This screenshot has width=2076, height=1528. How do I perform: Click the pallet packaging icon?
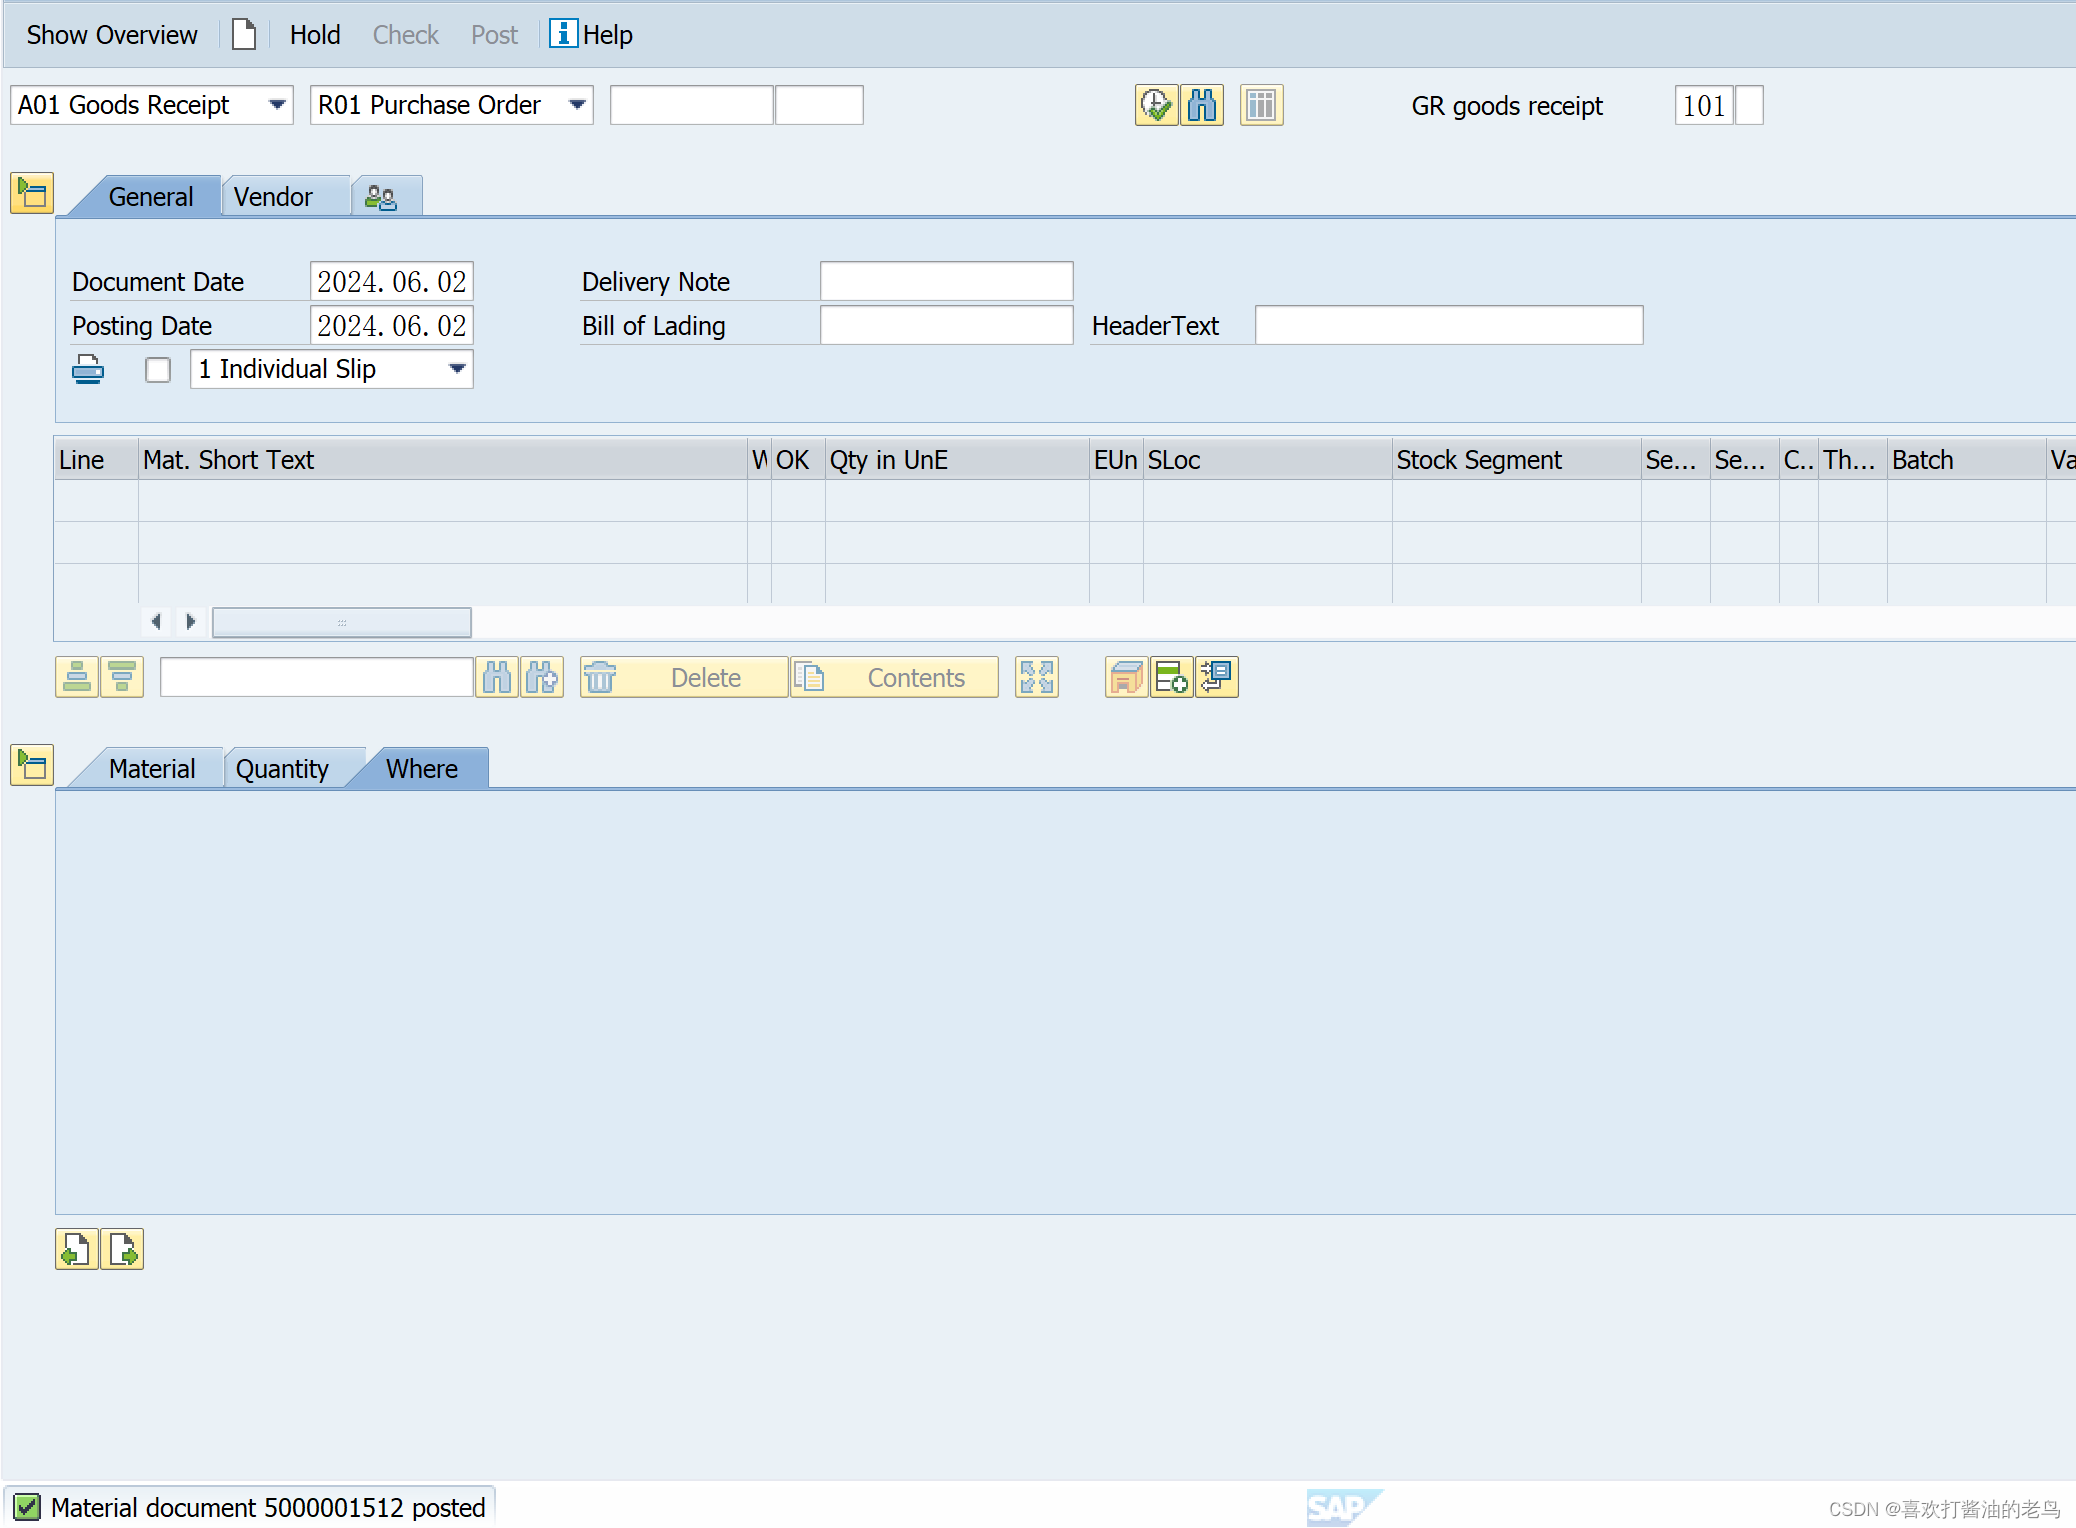1126,677
